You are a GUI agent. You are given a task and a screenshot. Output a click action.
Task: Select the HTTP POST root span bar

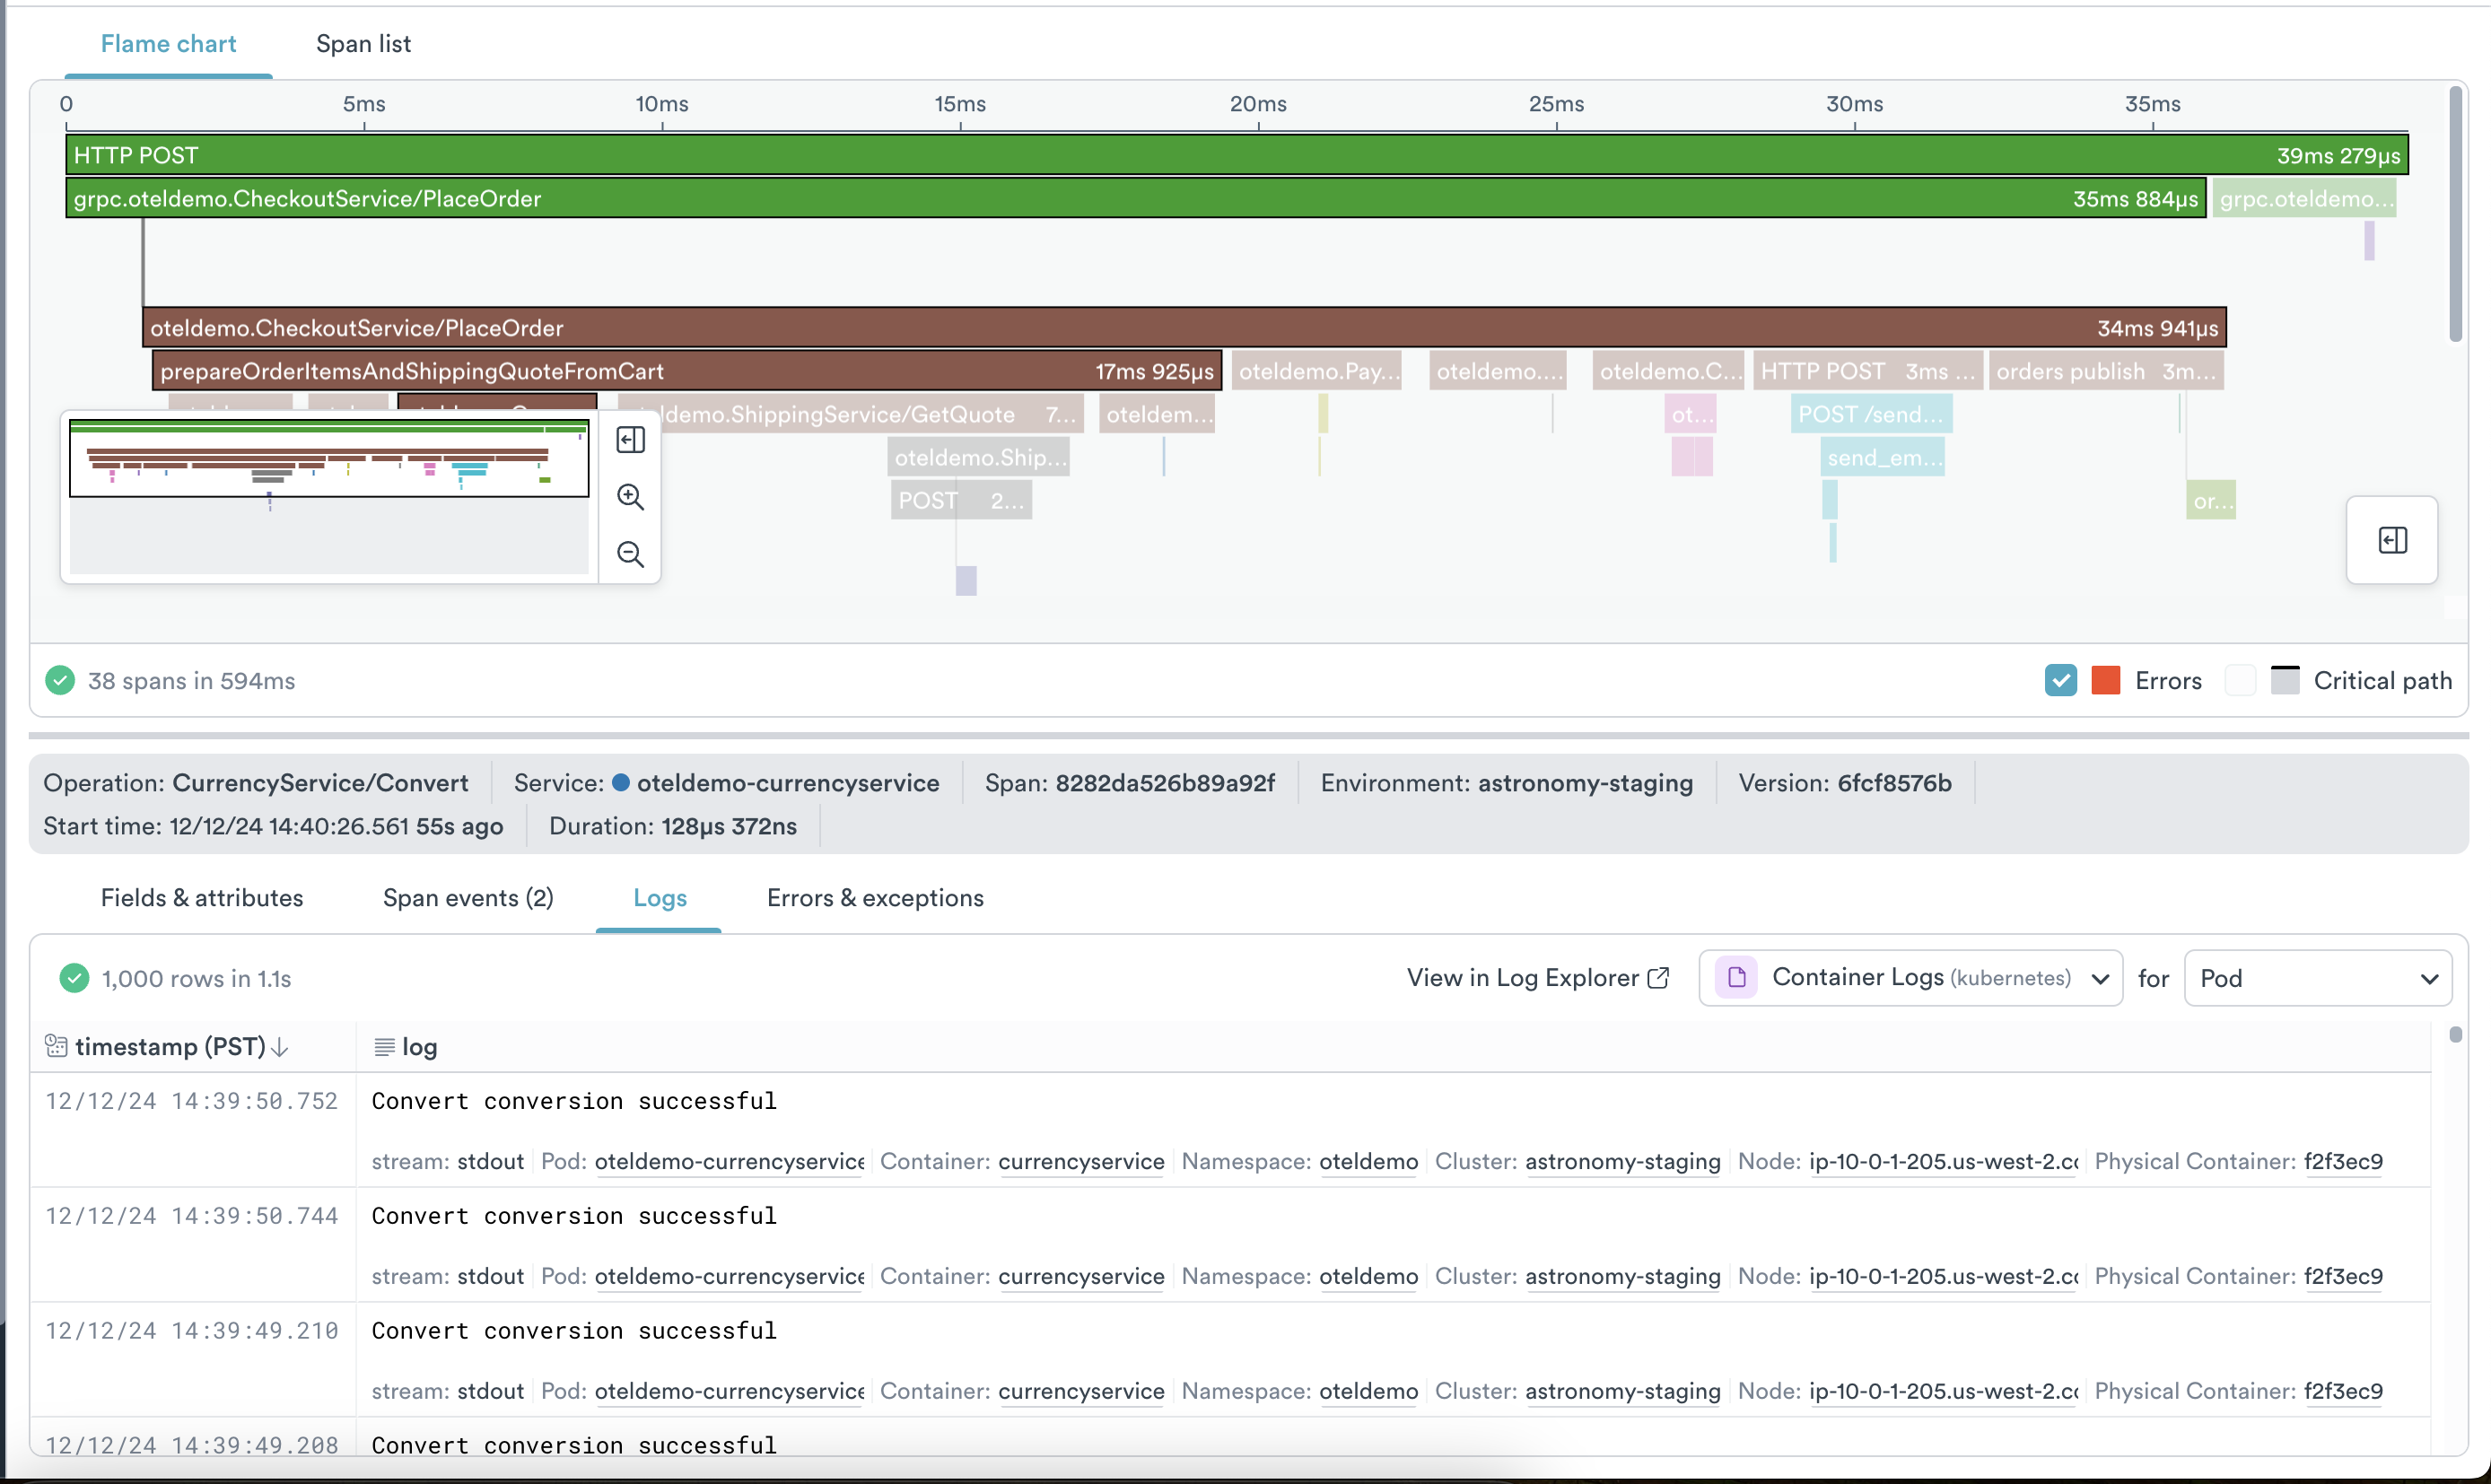1237,155
